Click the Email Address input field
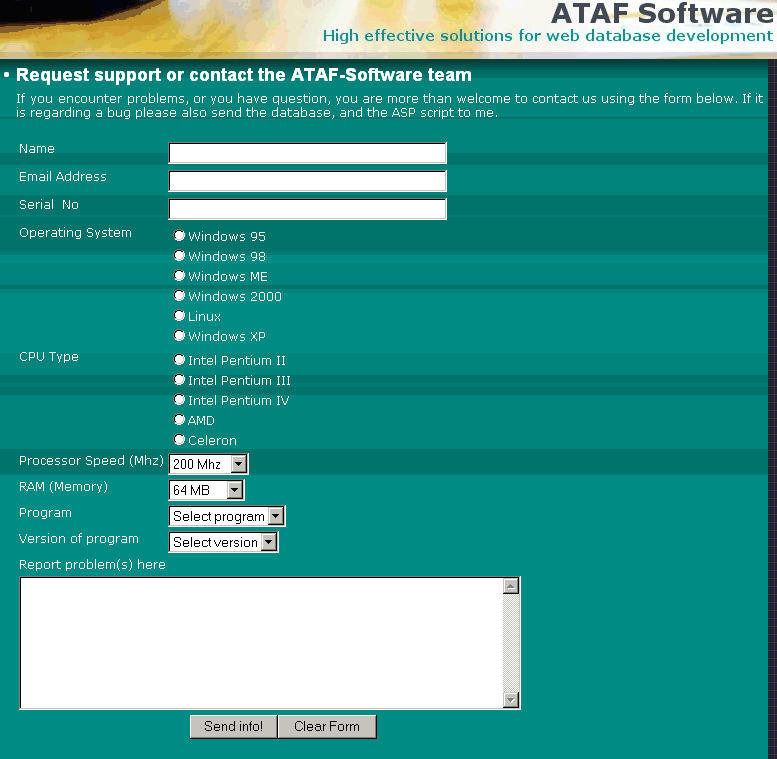This screenshot has height=759, width=777. 307,181
